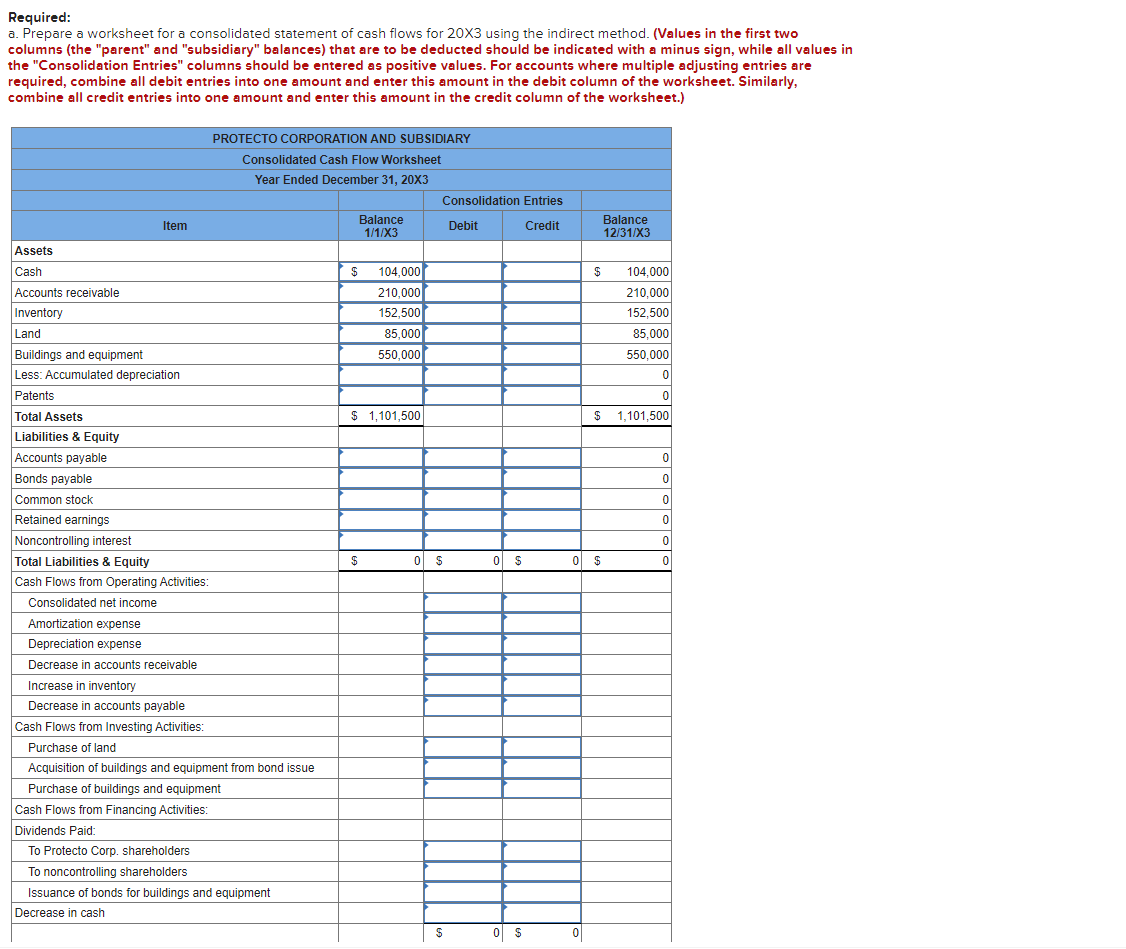Screen dimensions: 1126x949
Task: Select the Accounts payable balance 1/1/X3 cell
Action: 381,457
